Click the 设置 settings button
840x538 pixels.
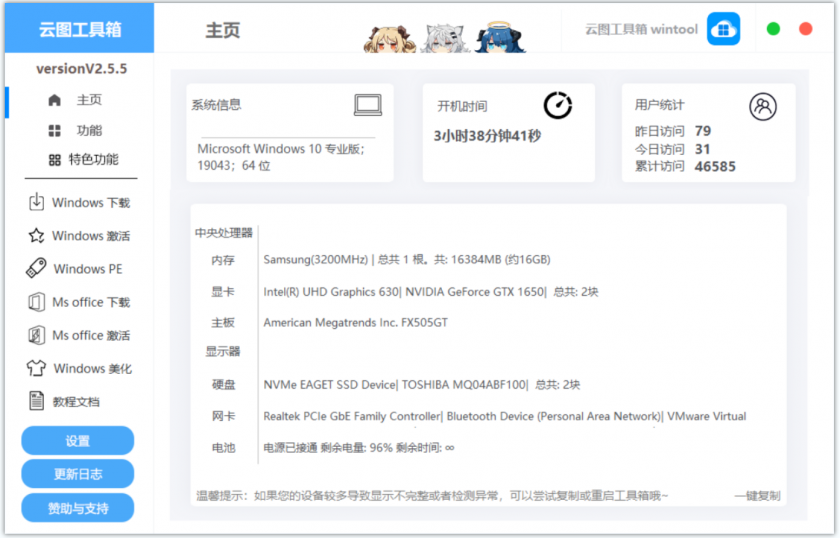(78, 440)
